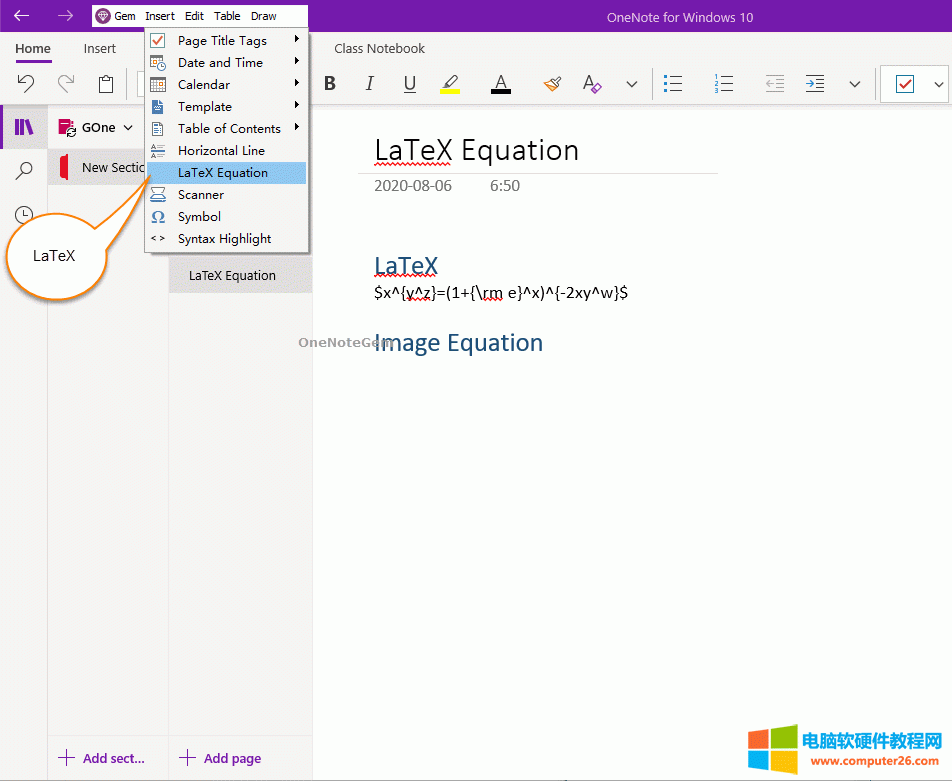Increase the paragraph indent
The height and width of the screenshot is (781, 952).
(x=815, y=84)
